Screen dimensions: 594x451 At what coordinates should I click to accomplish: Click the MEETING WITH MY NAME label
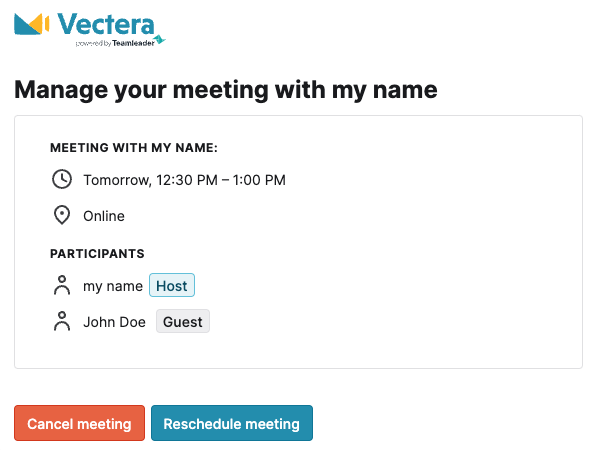134,148
